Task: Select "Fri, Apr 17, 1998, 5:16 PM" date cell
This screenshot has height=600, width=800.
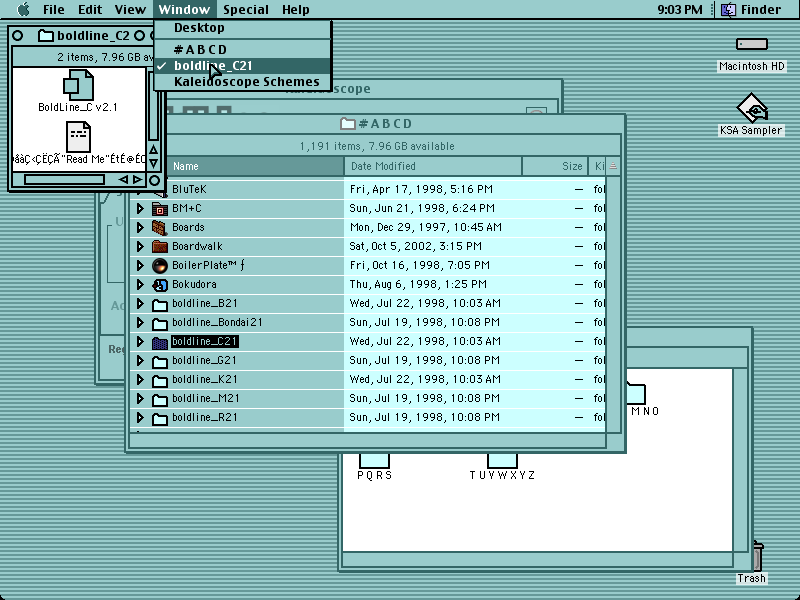Action: click(421, 189)
